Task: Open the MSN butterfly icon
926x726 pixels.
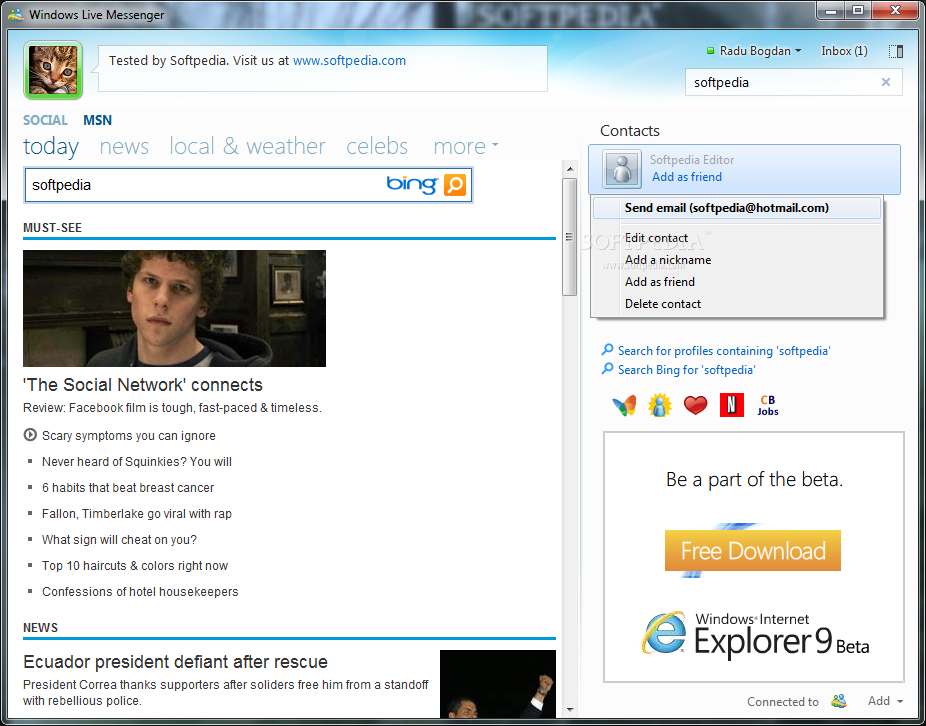Action: click(x=624, y=405)
